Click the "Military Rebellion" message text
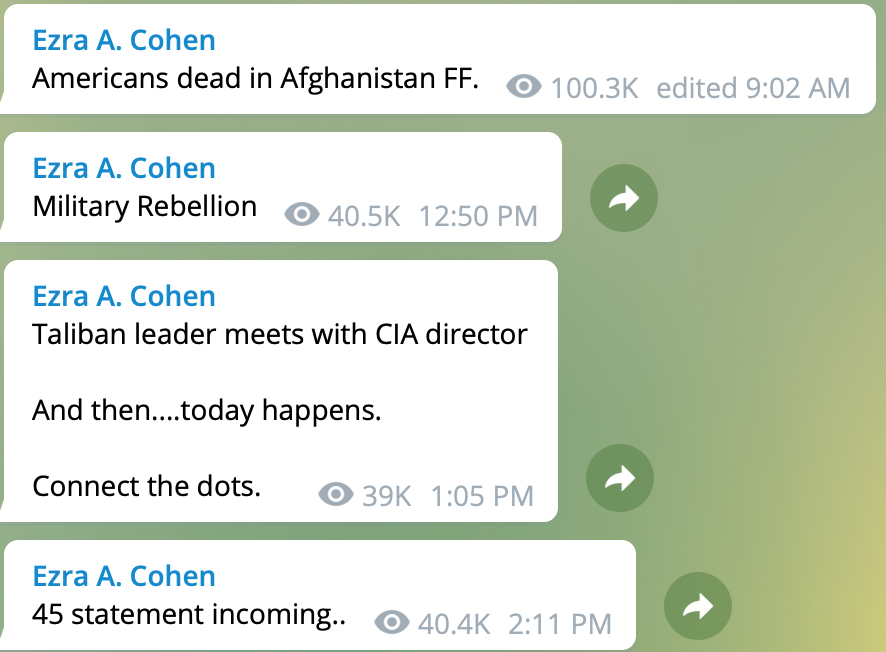Screen dimensions: 886x652 coord(145,207)
